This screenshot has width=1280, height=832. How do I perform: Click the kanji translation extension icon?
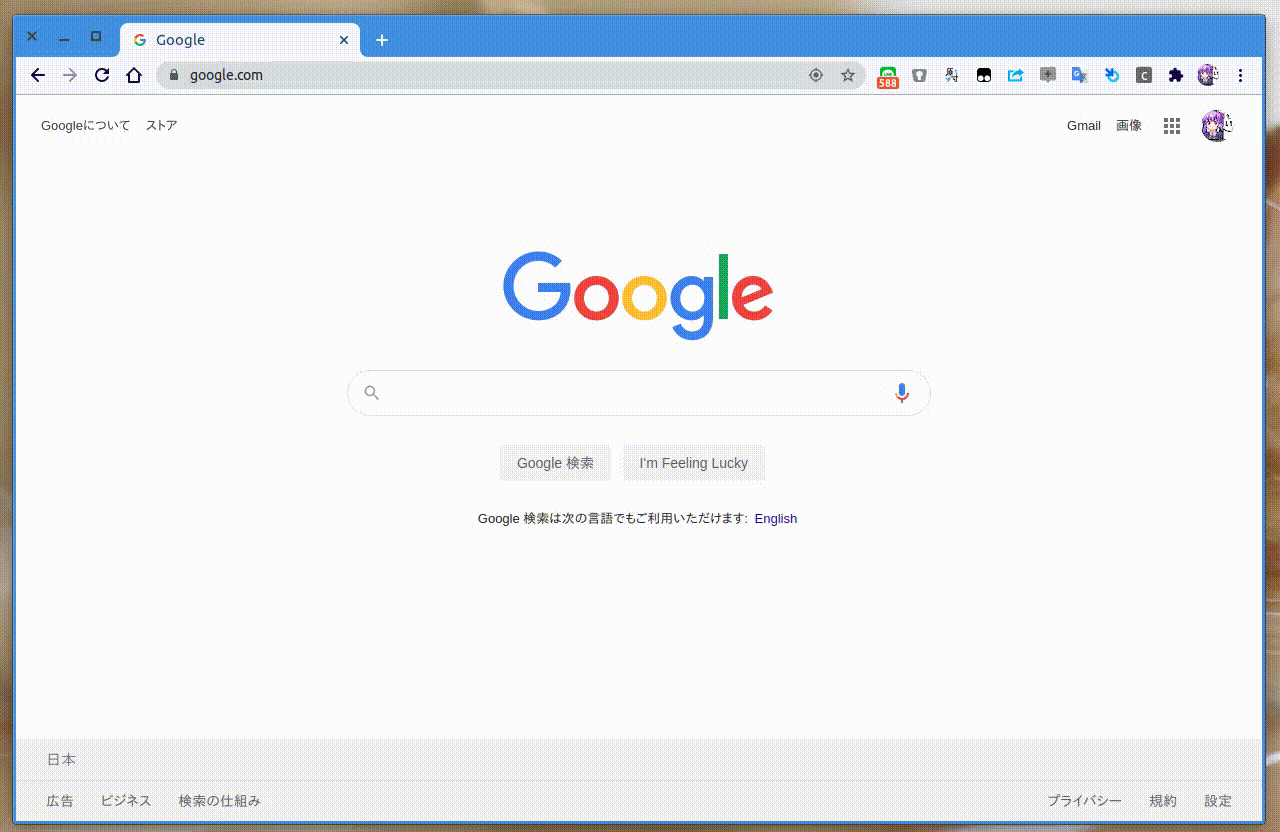(952, 75)
